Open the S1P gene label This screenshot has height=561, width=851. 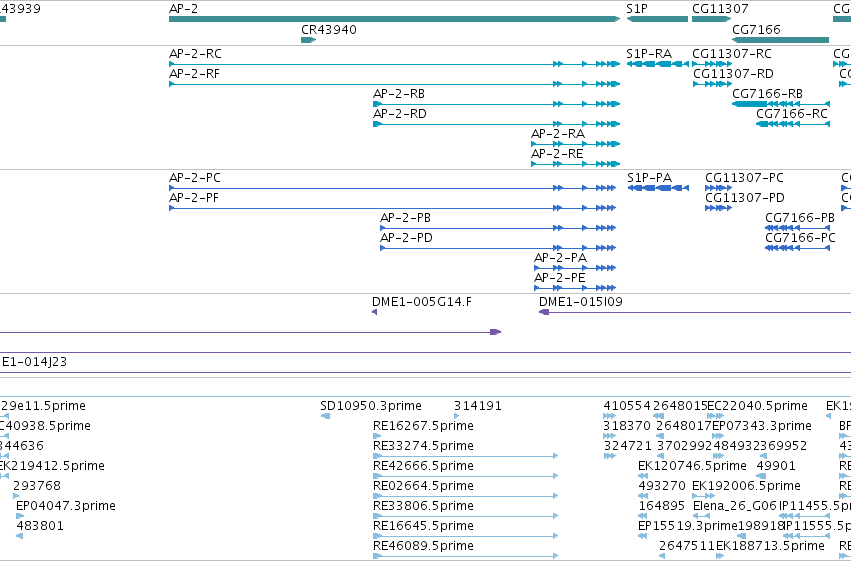point(637,9)
